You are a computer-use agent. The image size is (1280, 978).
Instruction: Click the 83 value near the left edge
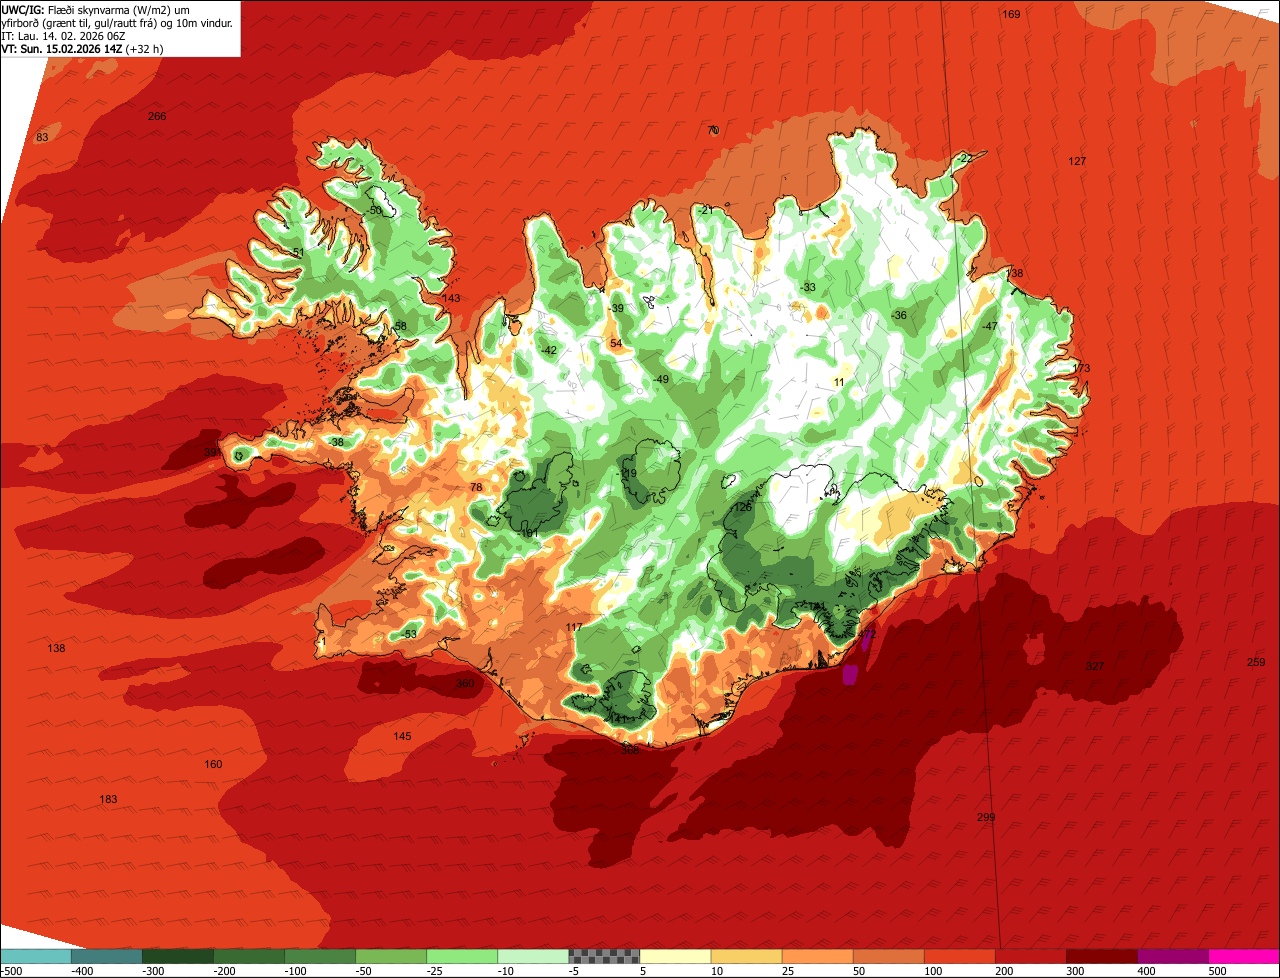click(x=42, y=137)
